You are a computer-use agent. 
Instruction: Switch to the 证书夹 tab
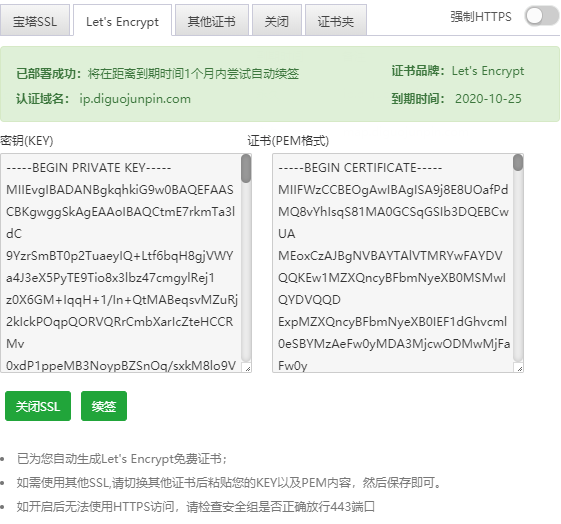tap(336, 20)
